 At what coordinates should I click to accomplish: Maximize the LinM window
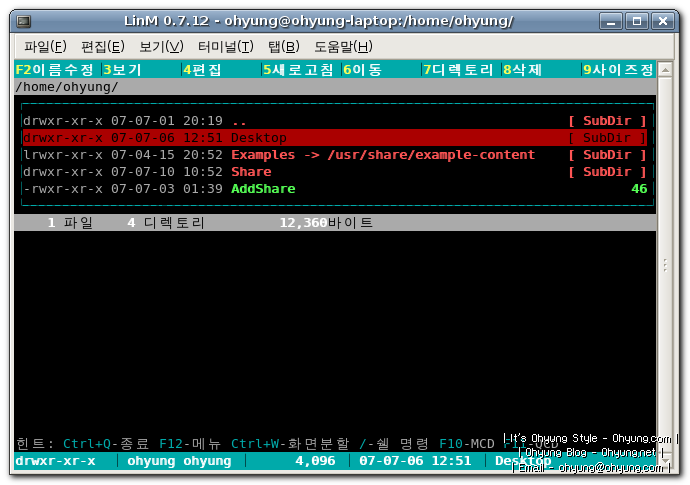click(x=637, y=21)
